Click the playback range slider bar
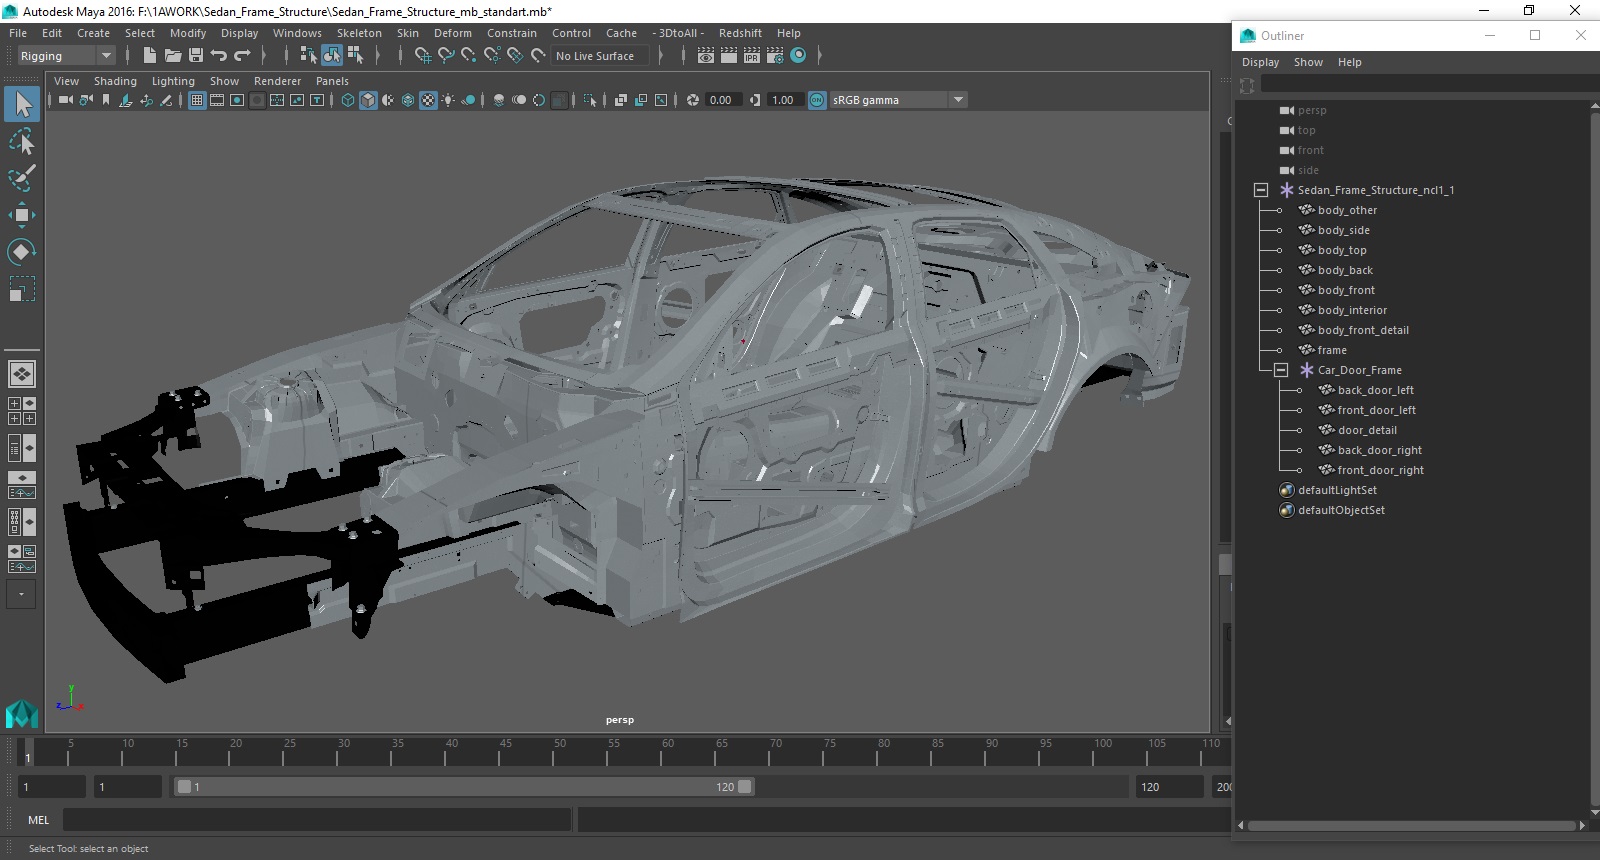The height and width of the screenshot is (860, 1600). [465, 787]
